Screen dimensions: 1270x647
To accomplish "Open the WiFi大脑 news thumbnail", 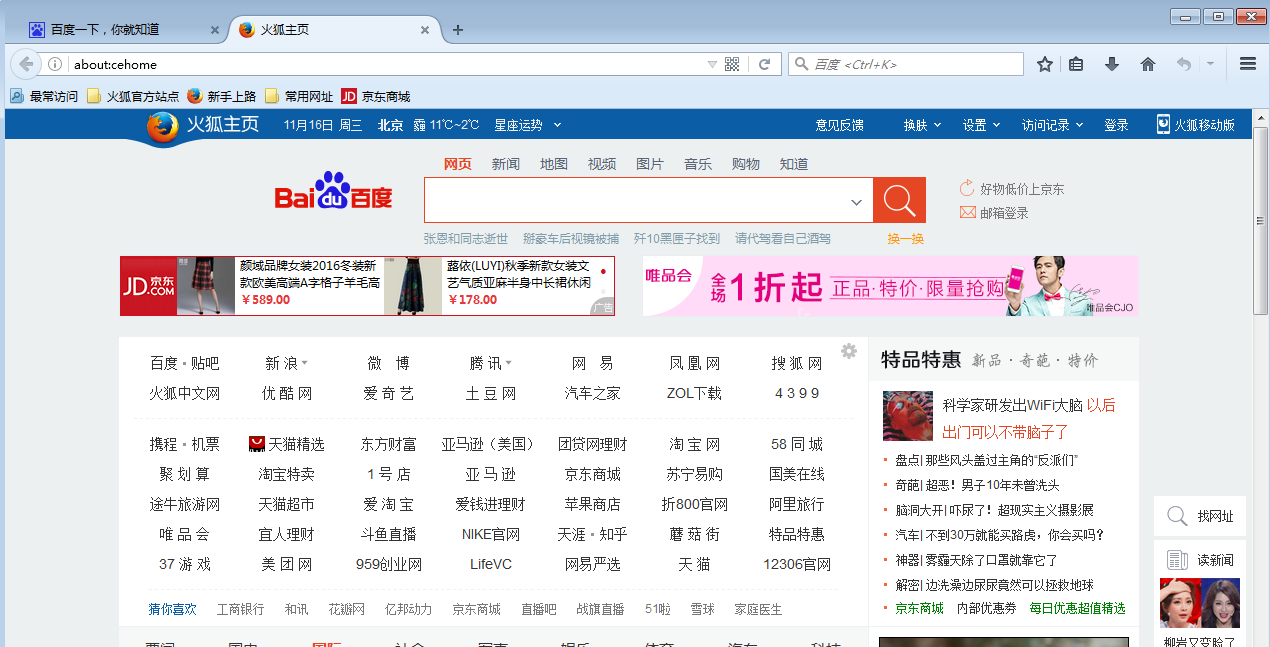I will [x=908, y=416].
